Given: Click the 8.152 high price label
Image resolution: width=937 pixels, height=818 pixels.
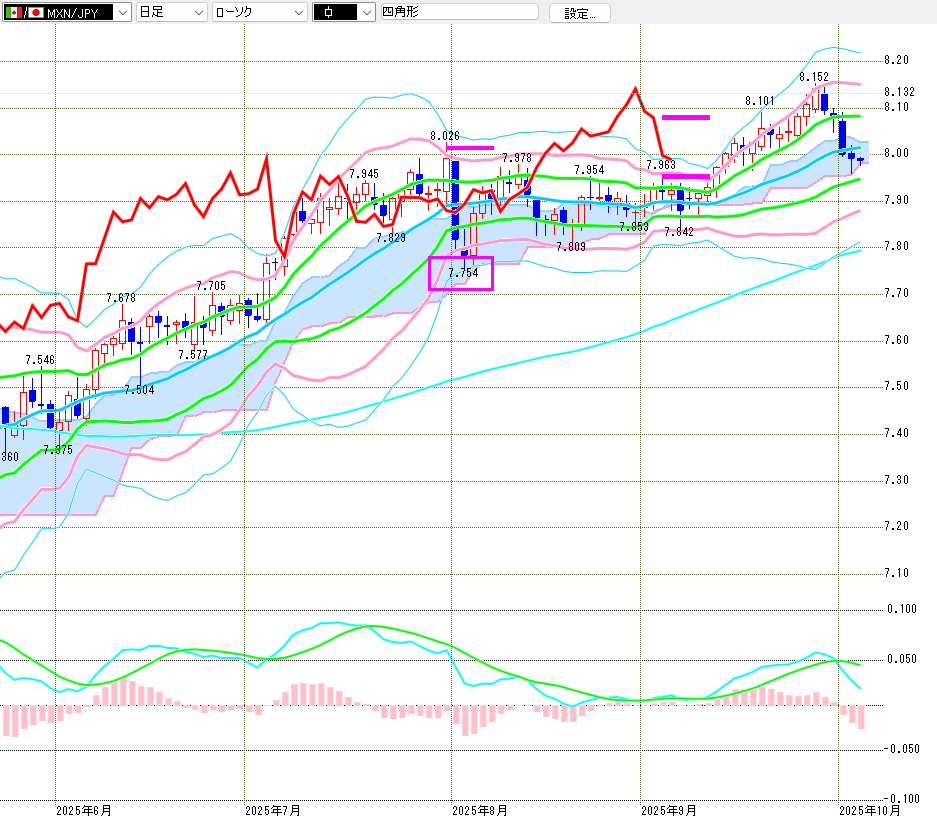Looking at the screenshot, I should pos(813,77).
